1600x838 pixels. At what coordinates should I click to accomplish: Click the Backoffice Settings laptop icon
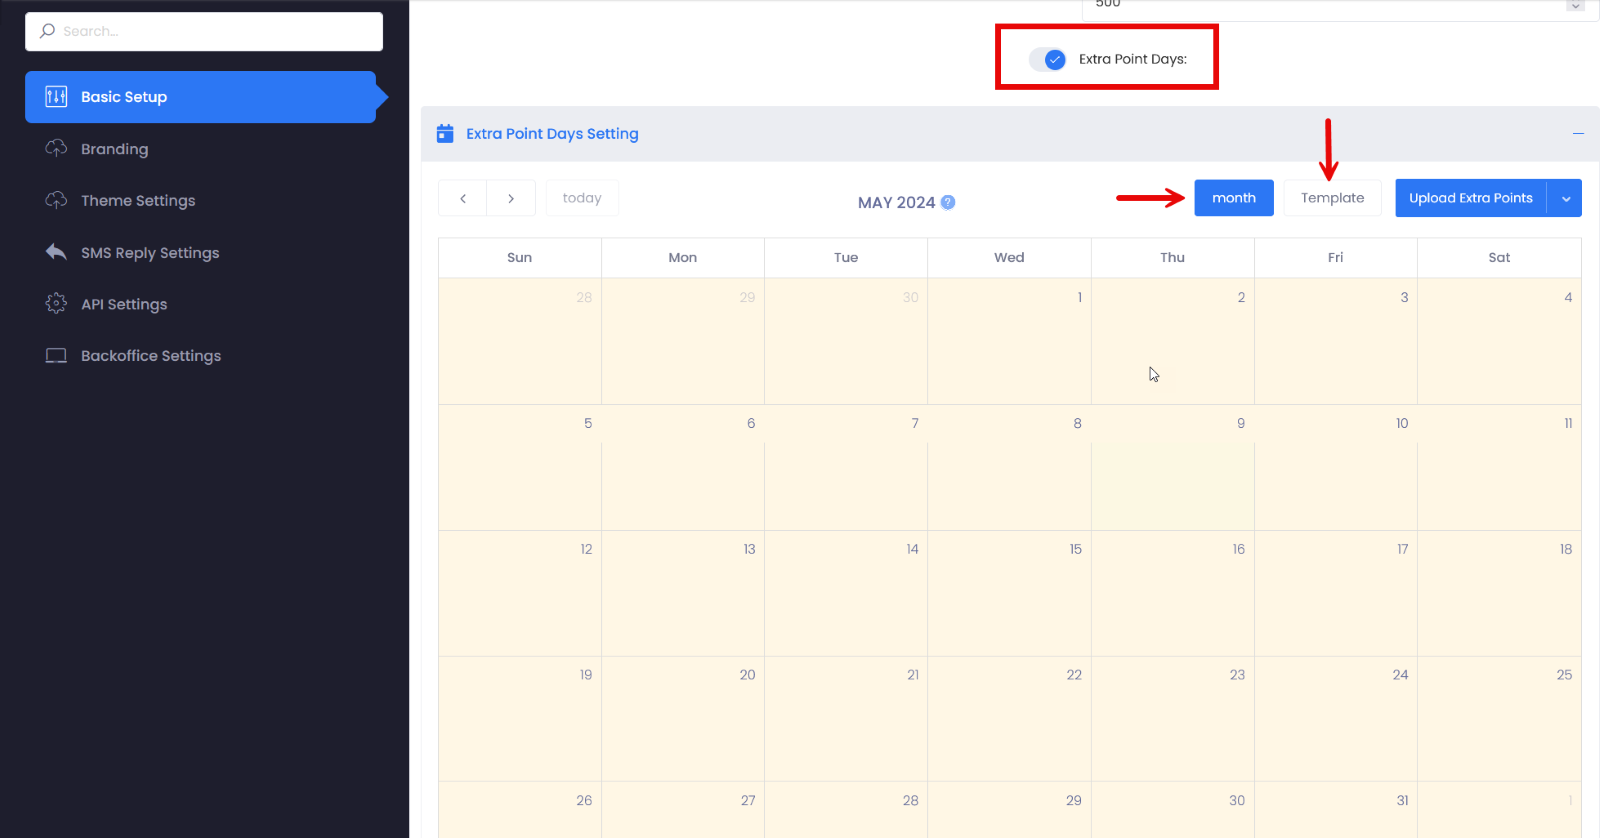point(56,355)
